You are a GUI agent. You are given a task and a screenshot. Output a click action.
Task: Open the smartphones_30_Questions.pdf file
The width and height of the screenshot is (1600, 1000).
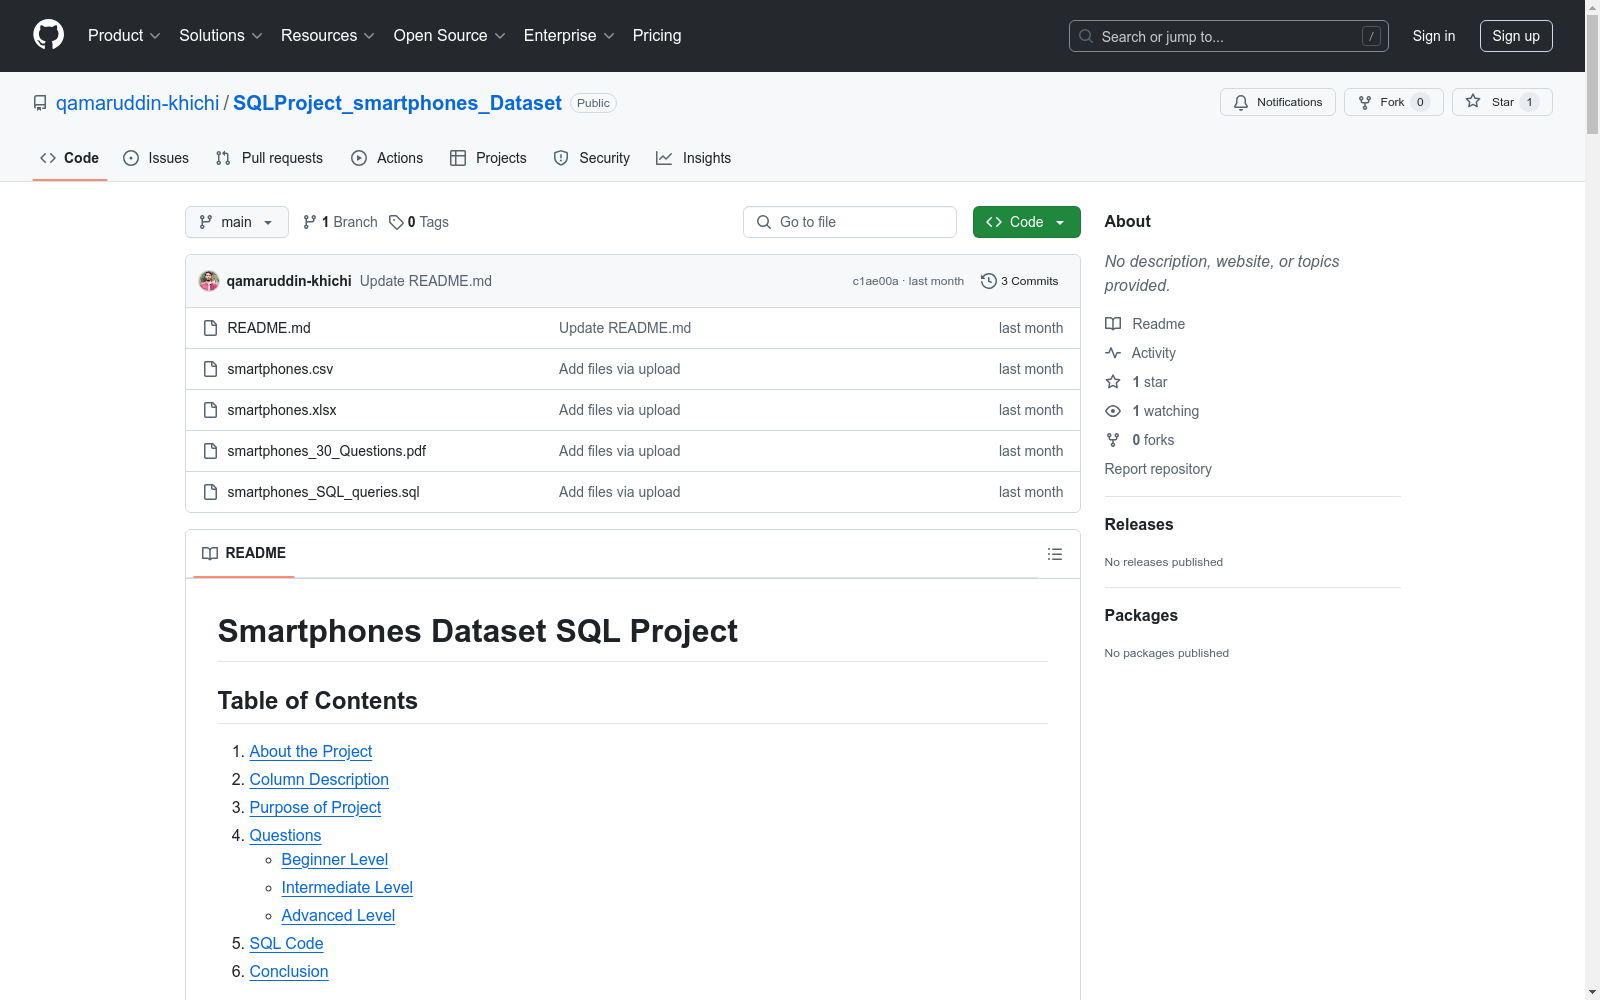326,451
